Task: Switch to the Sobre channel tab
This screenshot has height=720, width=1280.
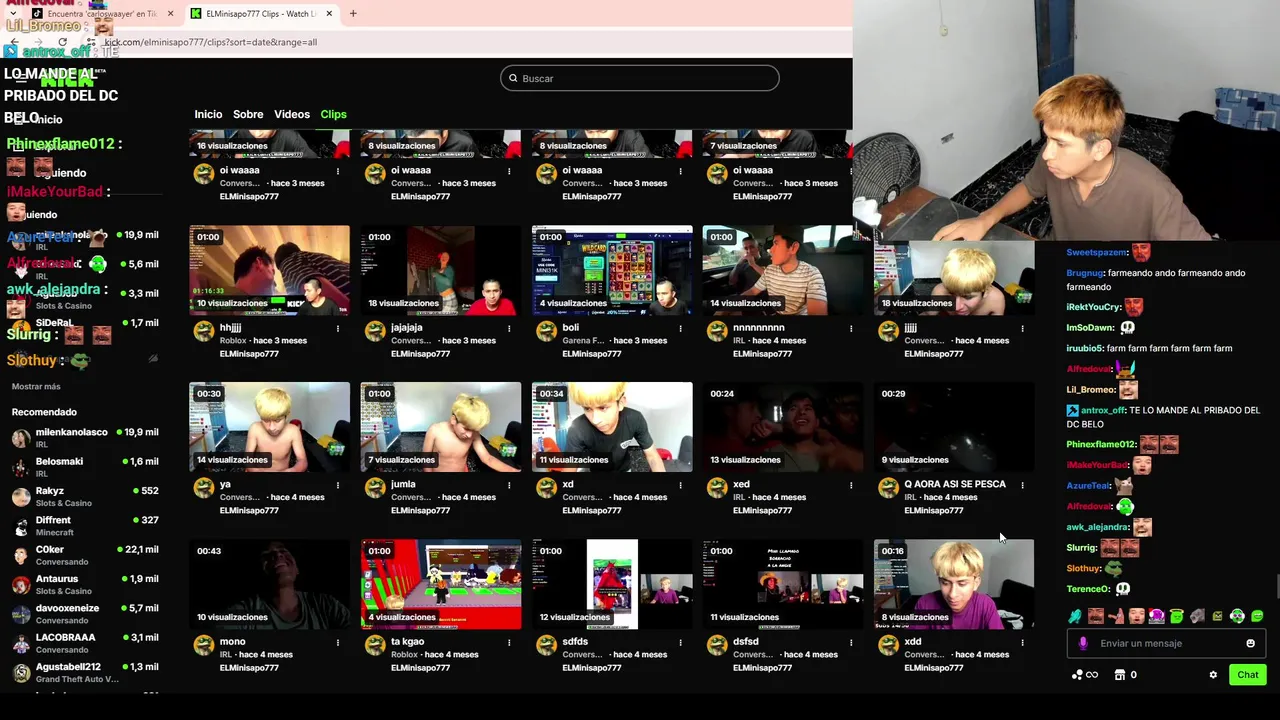Action: (x=248, y=114)
